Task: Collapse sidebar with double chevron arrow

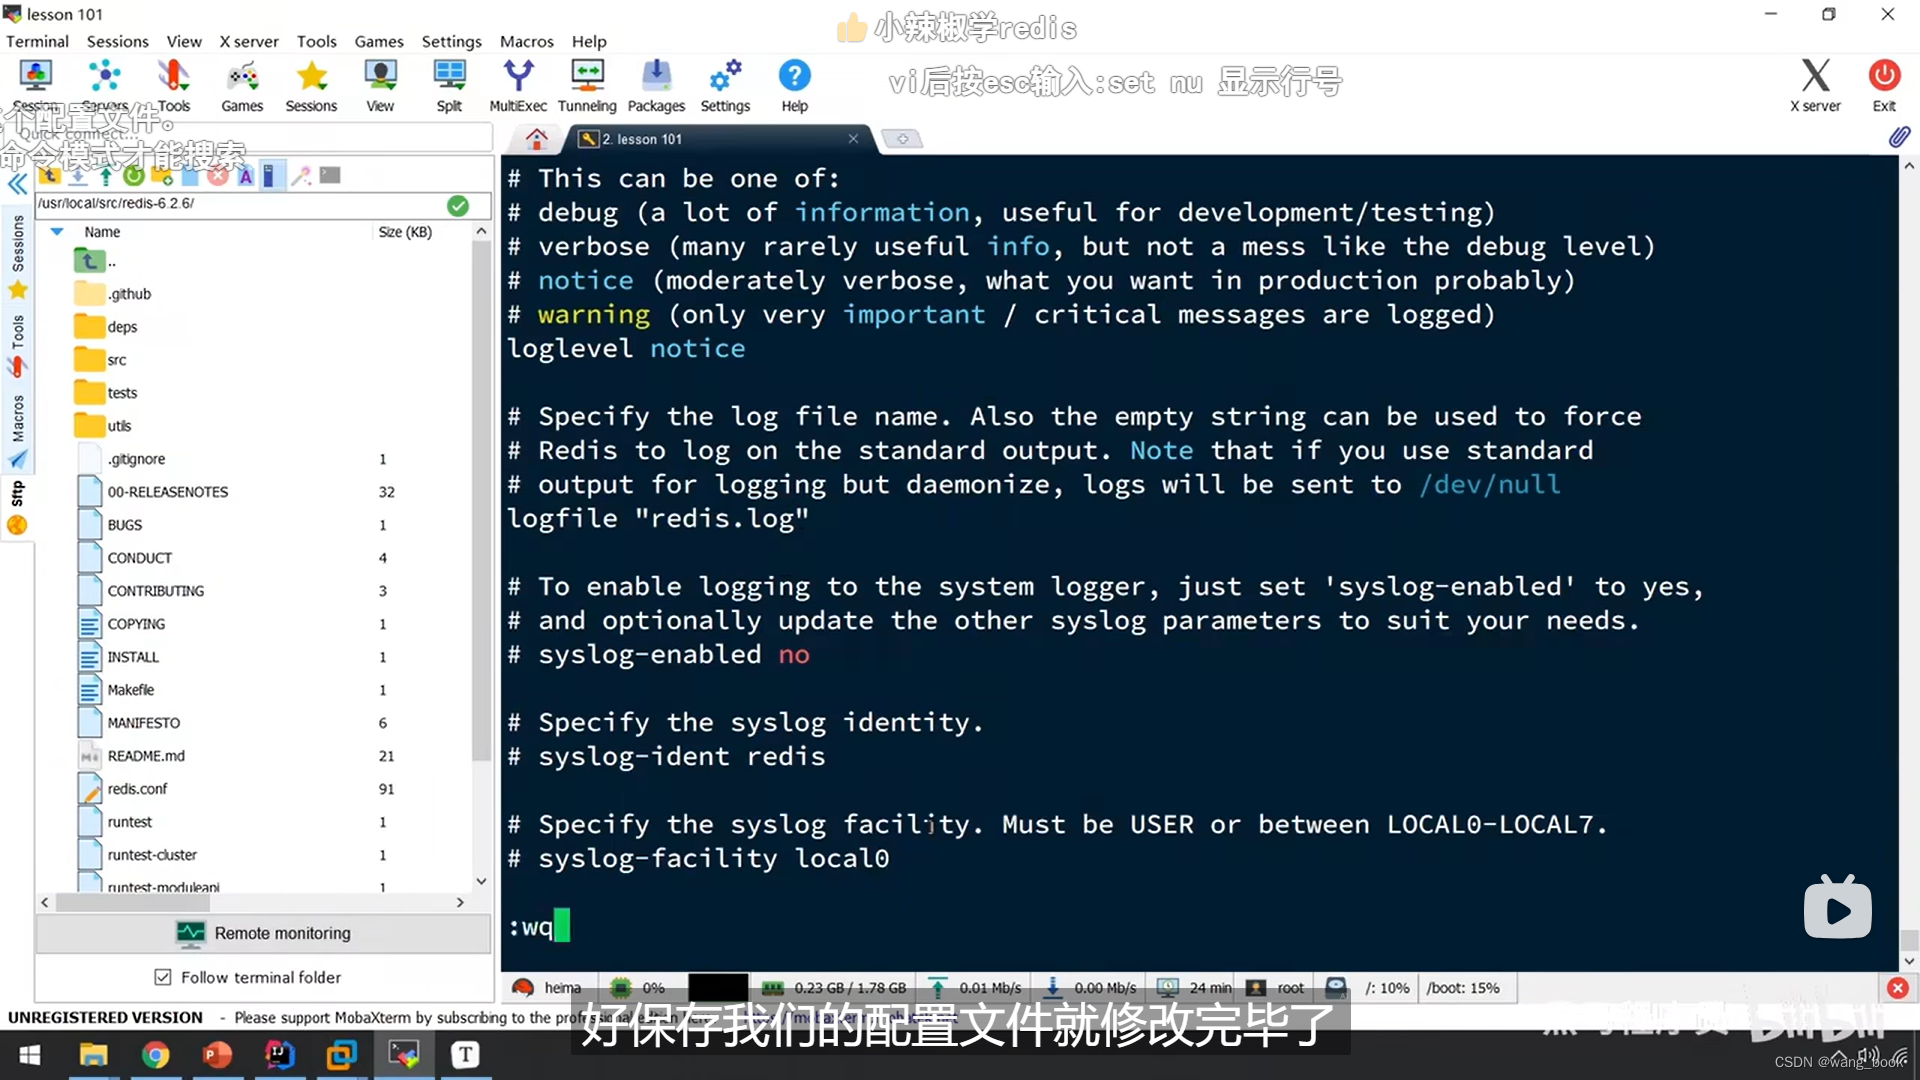Action: [17, 184]
